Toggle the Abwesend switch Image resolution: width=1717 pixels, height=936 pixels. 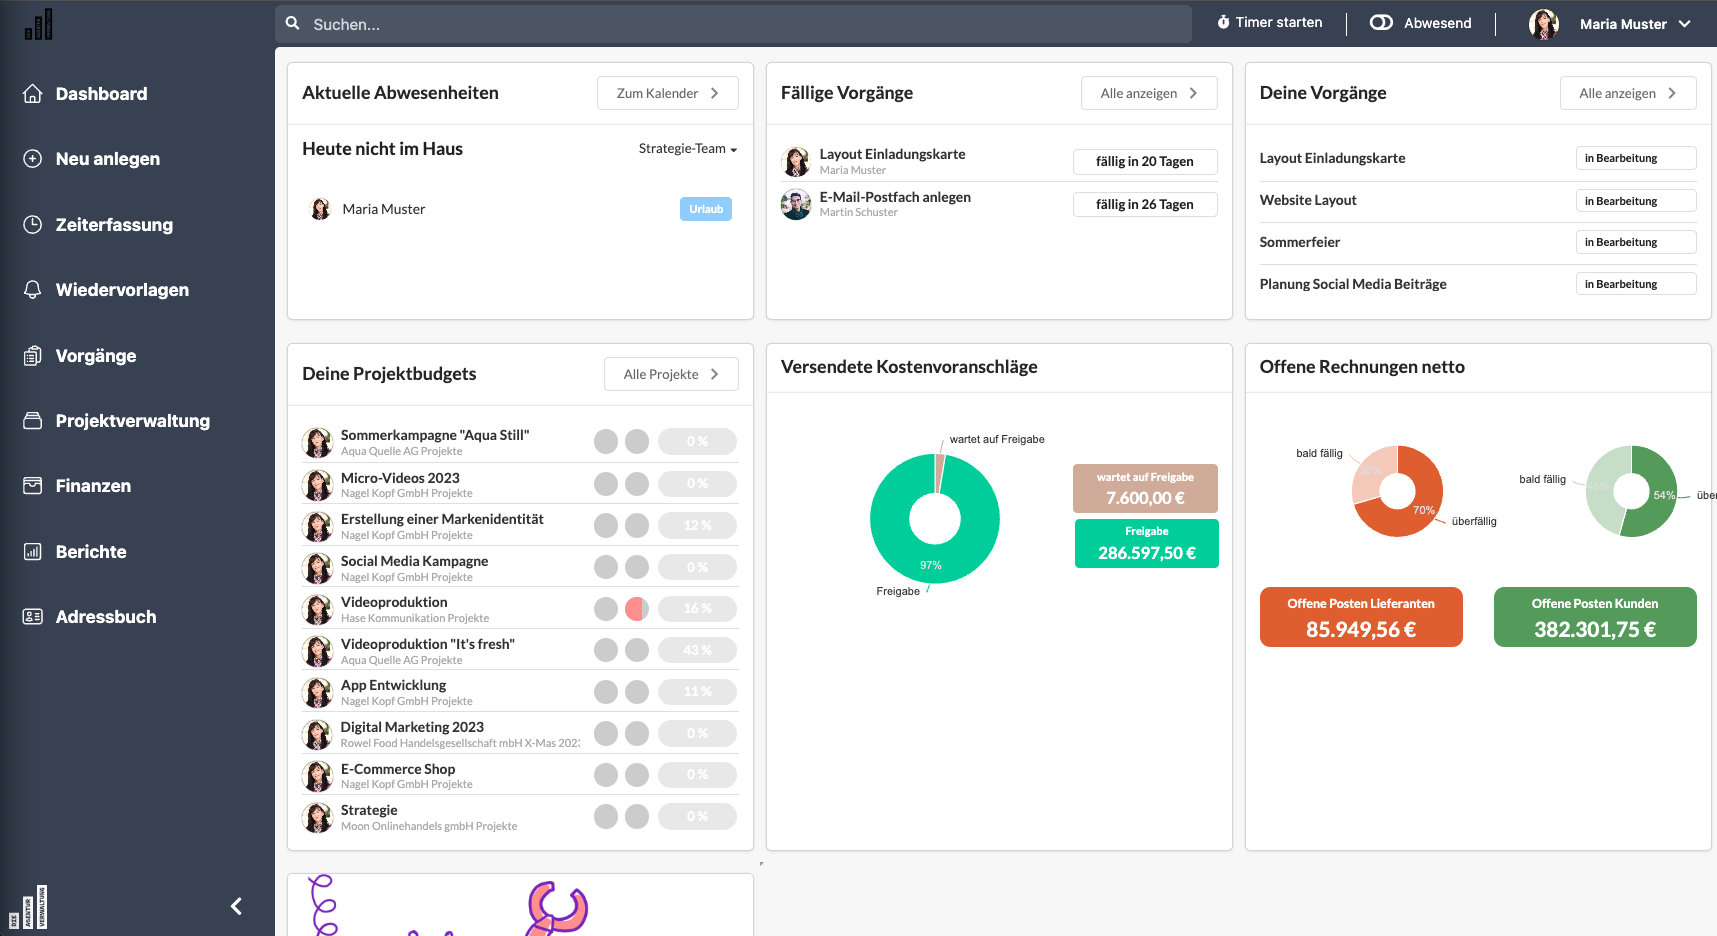(1381, 22)
